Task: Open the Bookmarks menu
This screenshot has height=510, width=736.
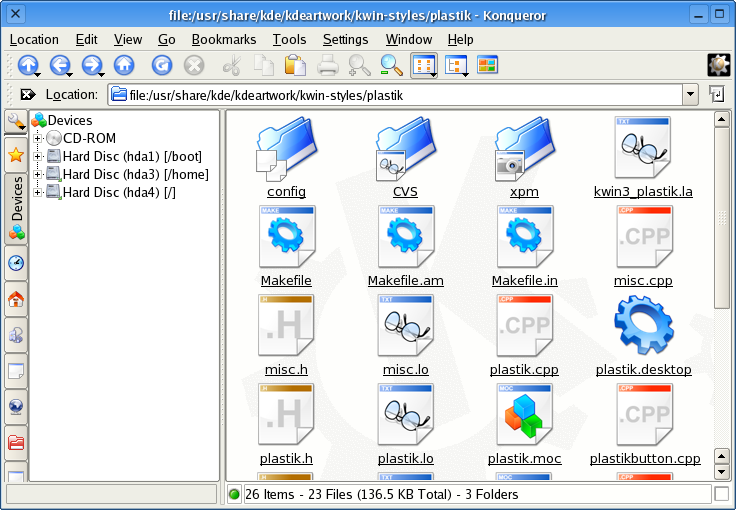Action: coord(224,39)
